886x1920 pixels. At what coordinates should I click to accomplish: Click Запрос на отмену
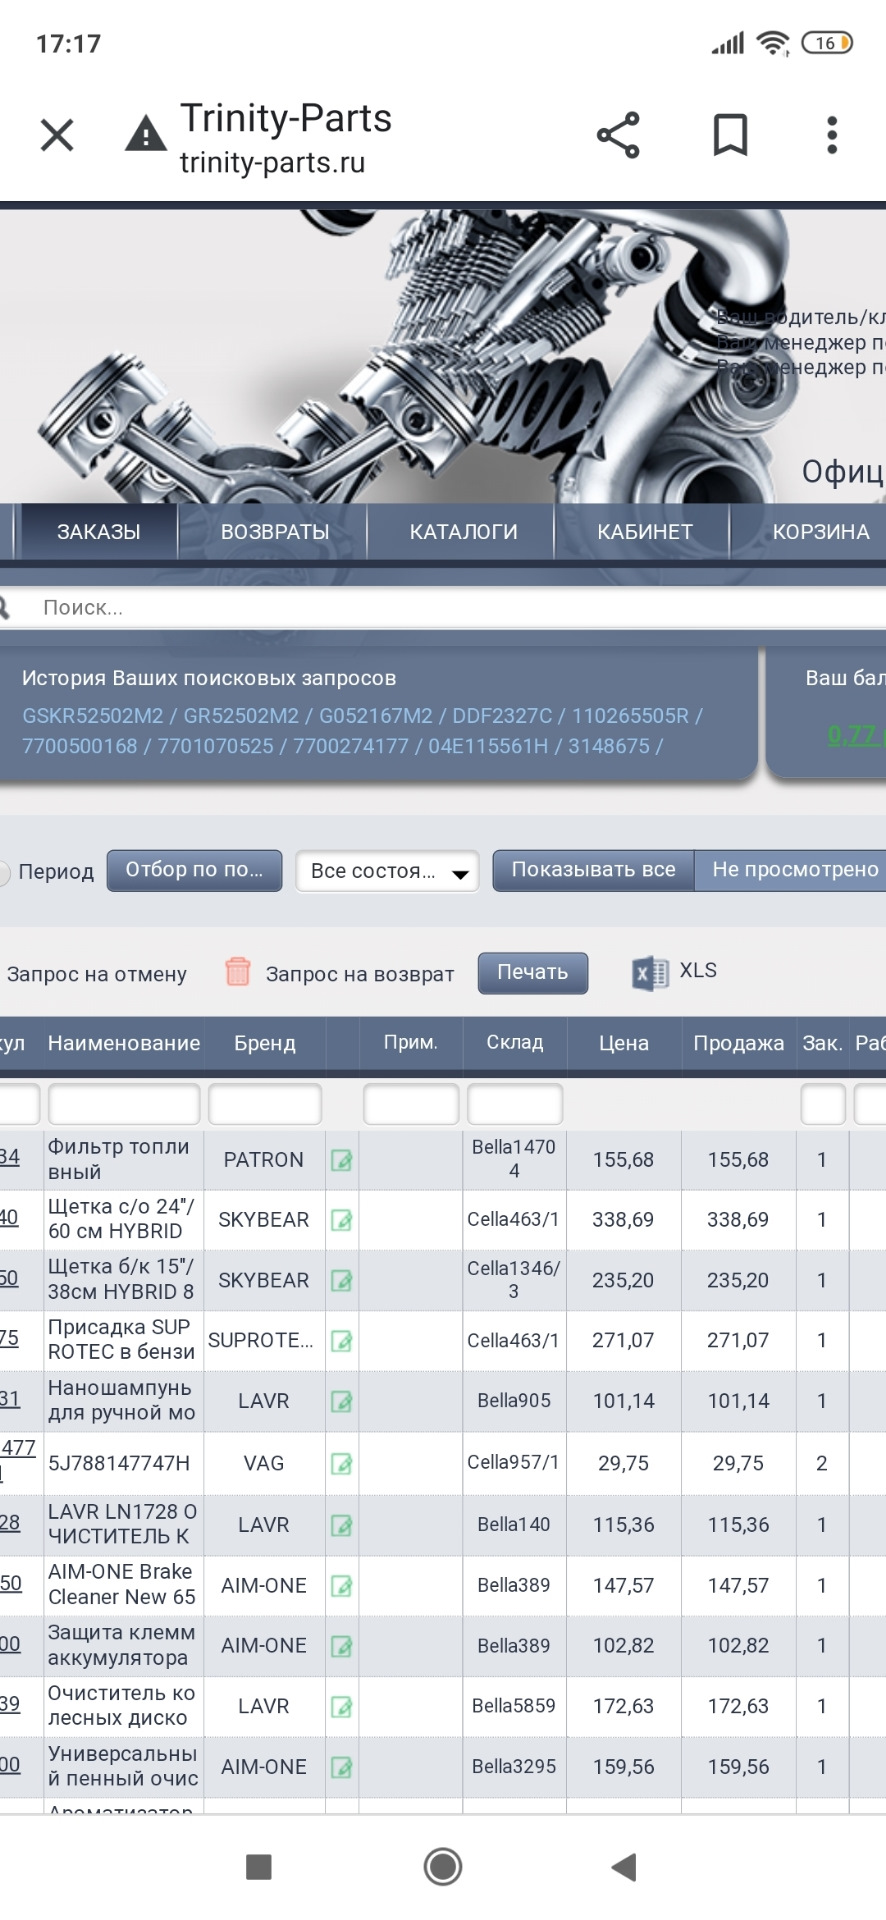tap(97, 974)
